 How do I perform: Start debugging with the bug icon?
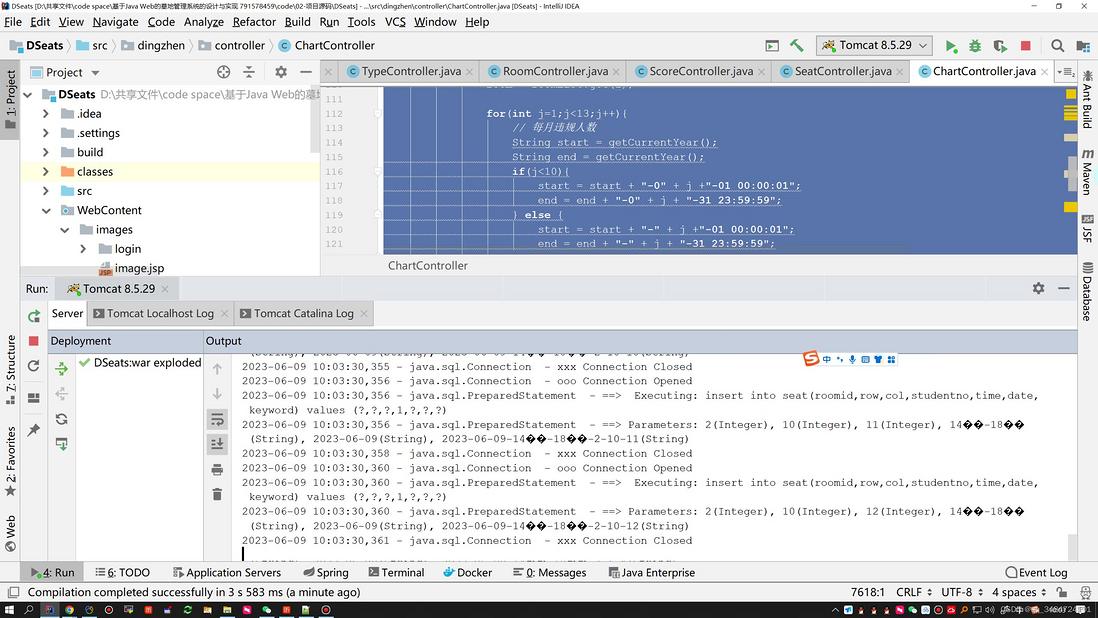pos(975,45)
